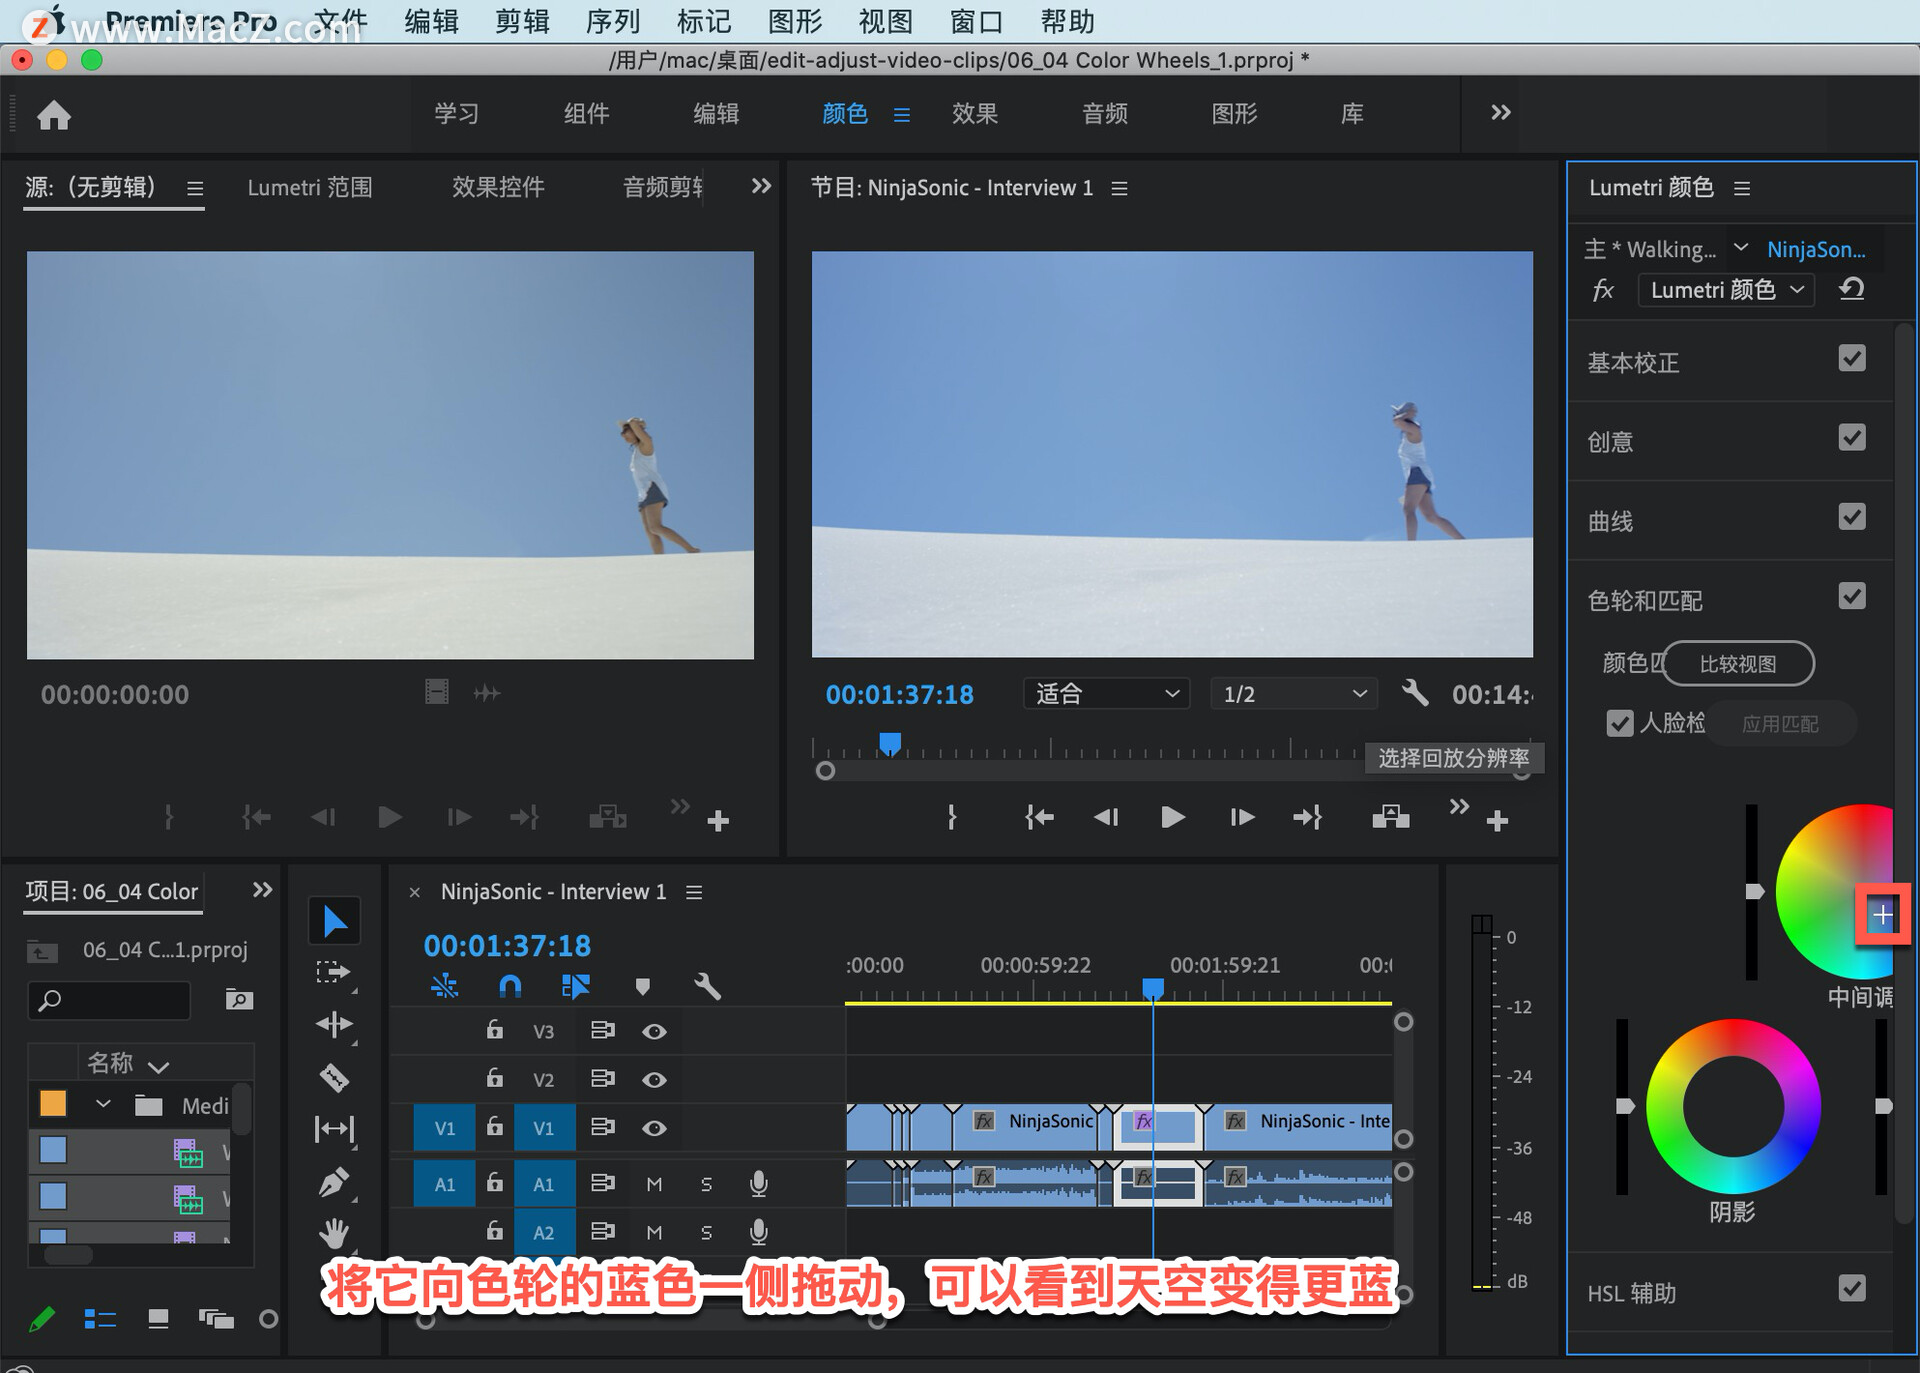Expand Project panel overflow chevron
This screenshot has width=1920, height=1373.
[262, 890]
